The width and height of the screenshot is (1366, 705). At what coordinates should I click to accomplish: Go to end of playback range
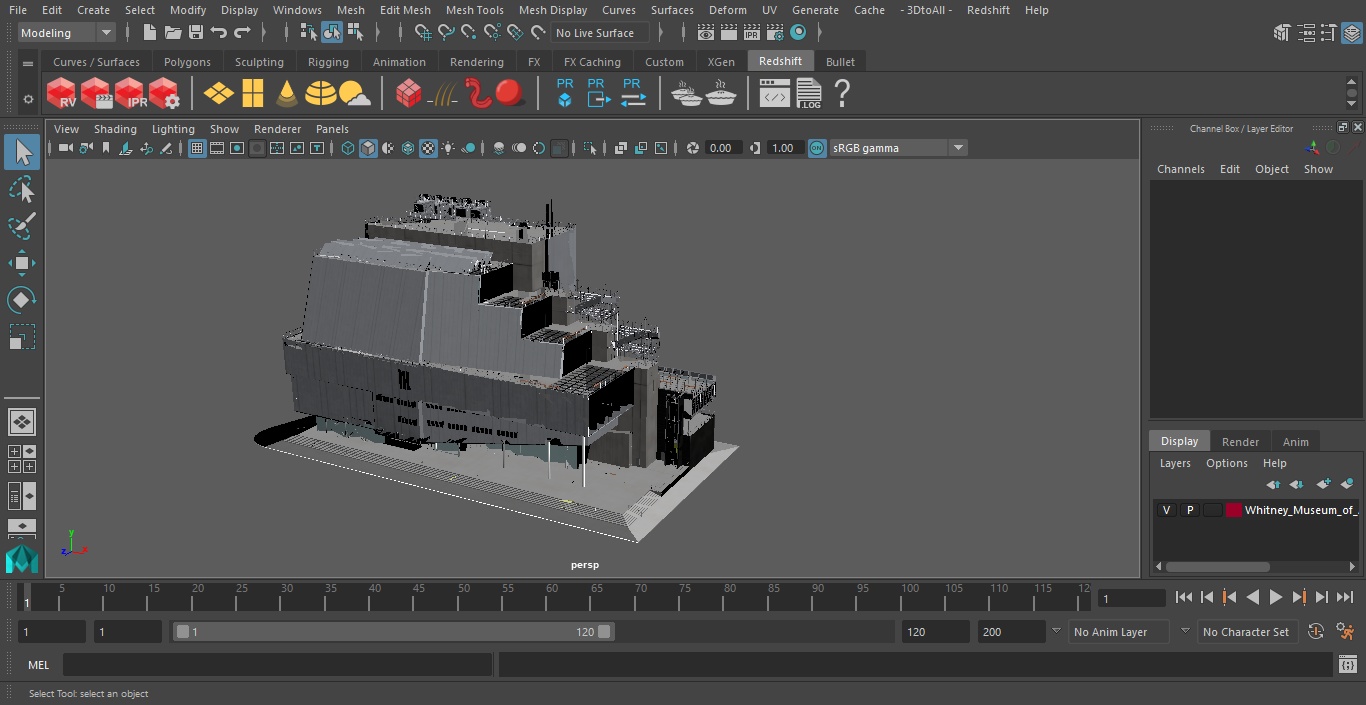(1345, 597)
